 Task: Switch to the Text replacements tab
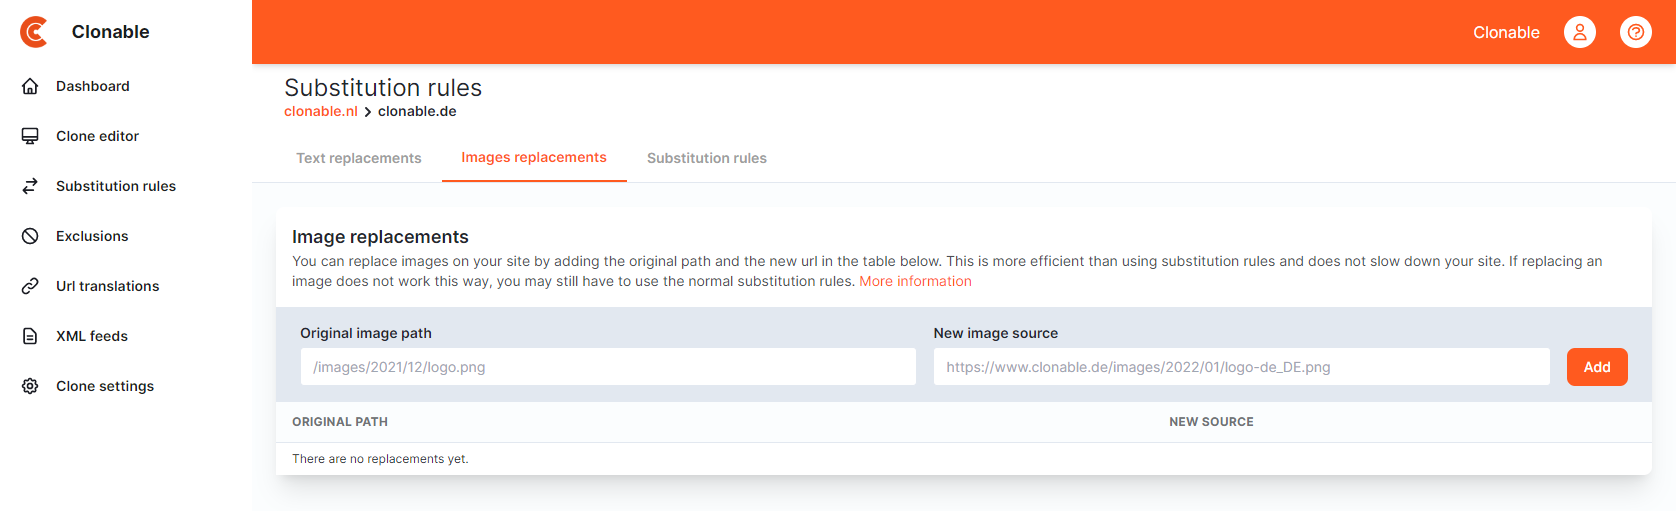coord(358,158)
